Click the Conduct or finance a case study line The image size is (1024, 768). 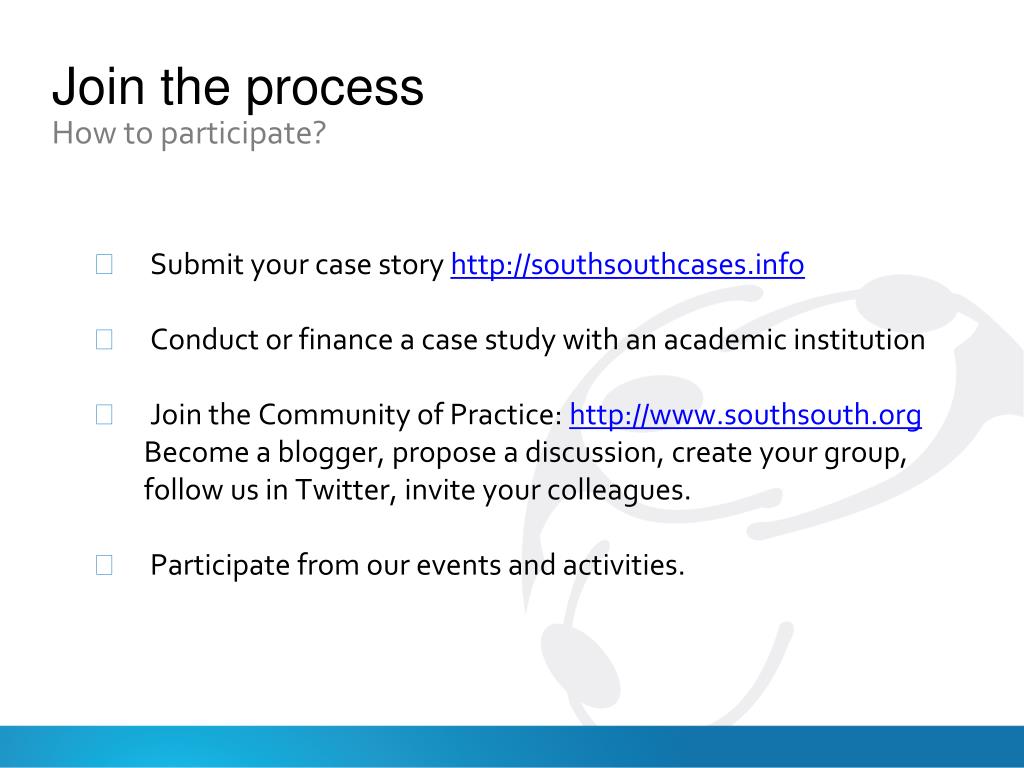pos(537,340)
